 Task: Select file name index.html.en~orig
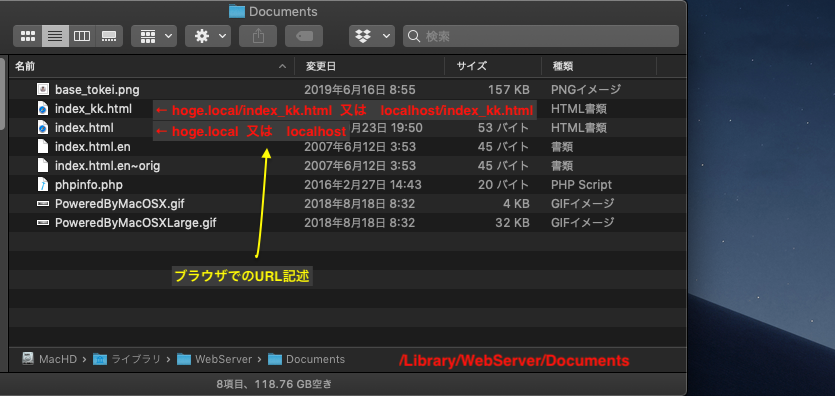[x=108, y=166]
